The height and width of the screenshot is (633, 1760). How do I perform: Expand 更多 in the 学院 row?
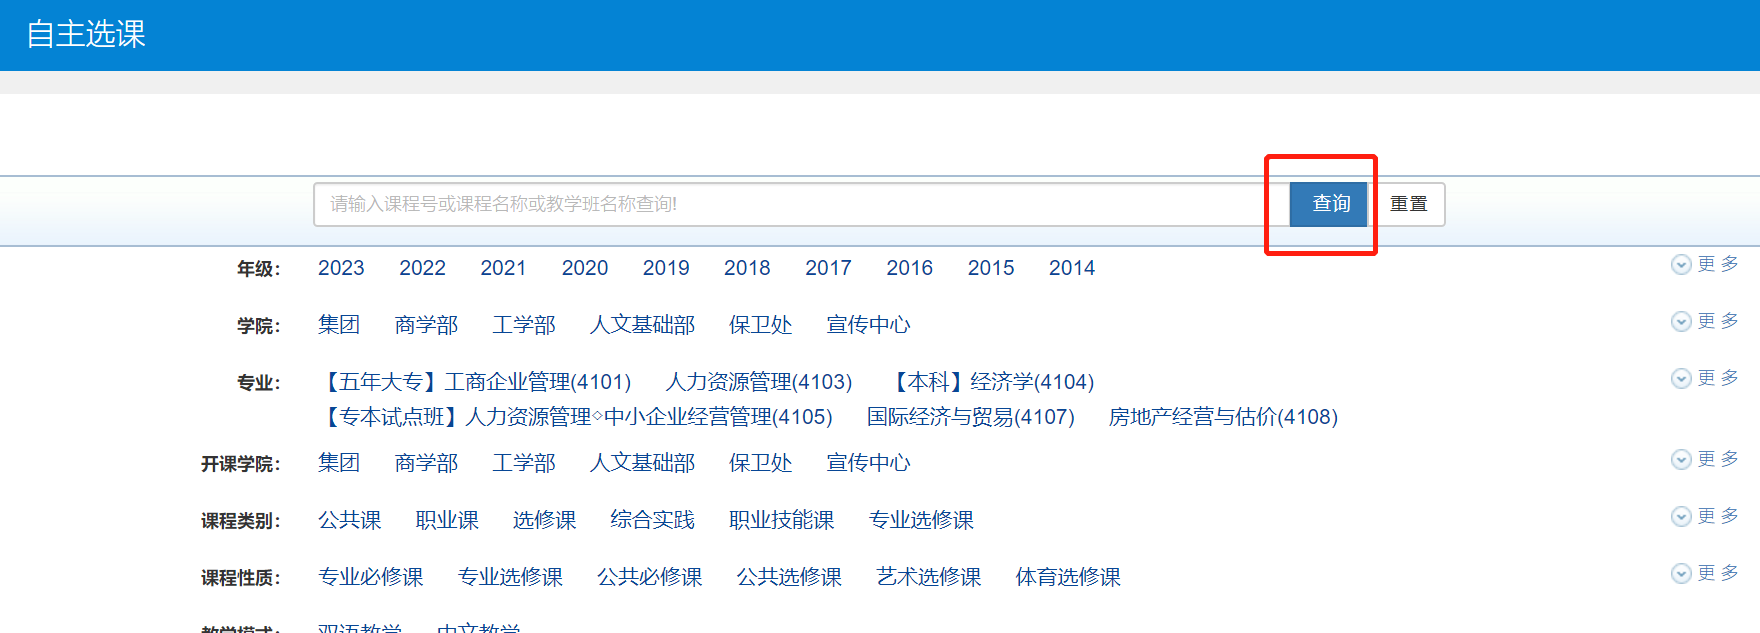tap(1705, 321)
